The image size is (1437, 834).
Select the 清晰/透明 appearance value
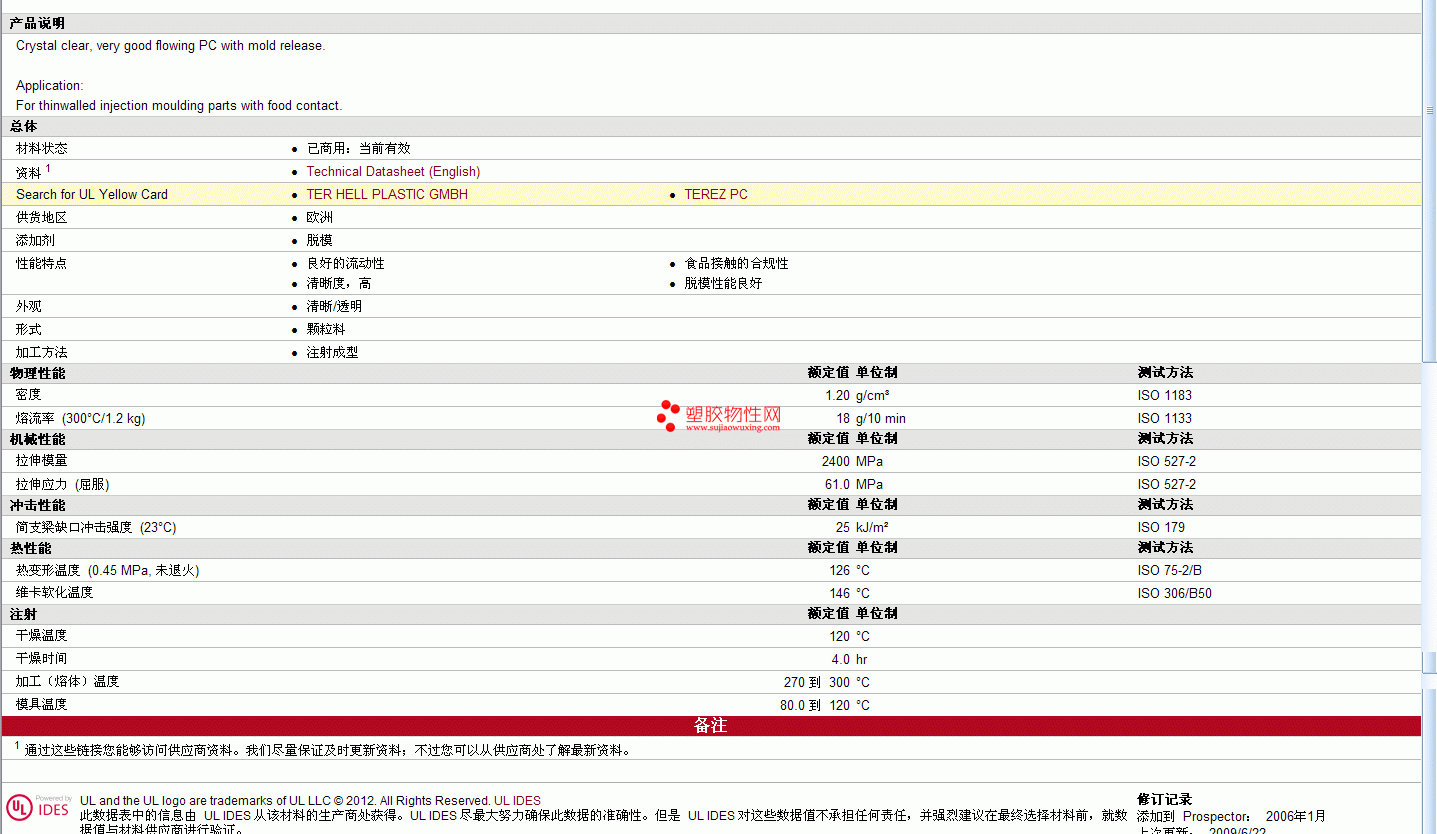(x=335, y=307)
